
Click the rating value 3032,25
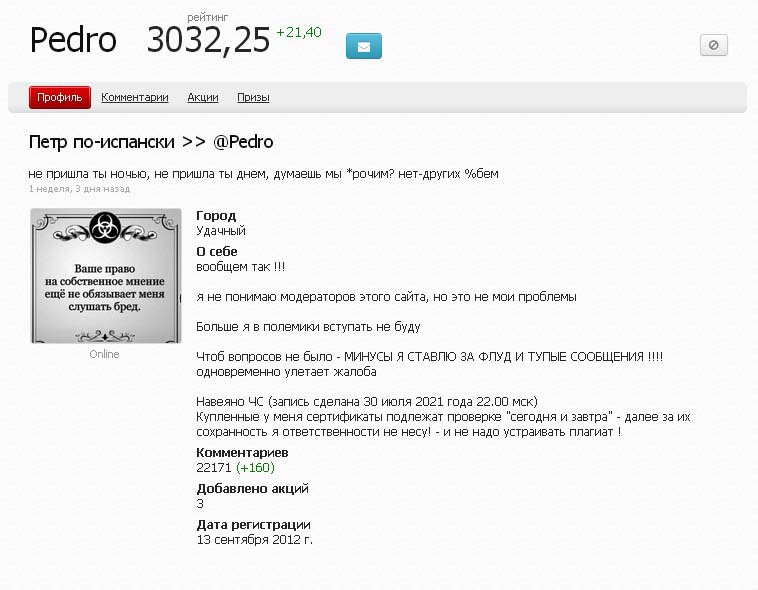click(x=208, y=40)
